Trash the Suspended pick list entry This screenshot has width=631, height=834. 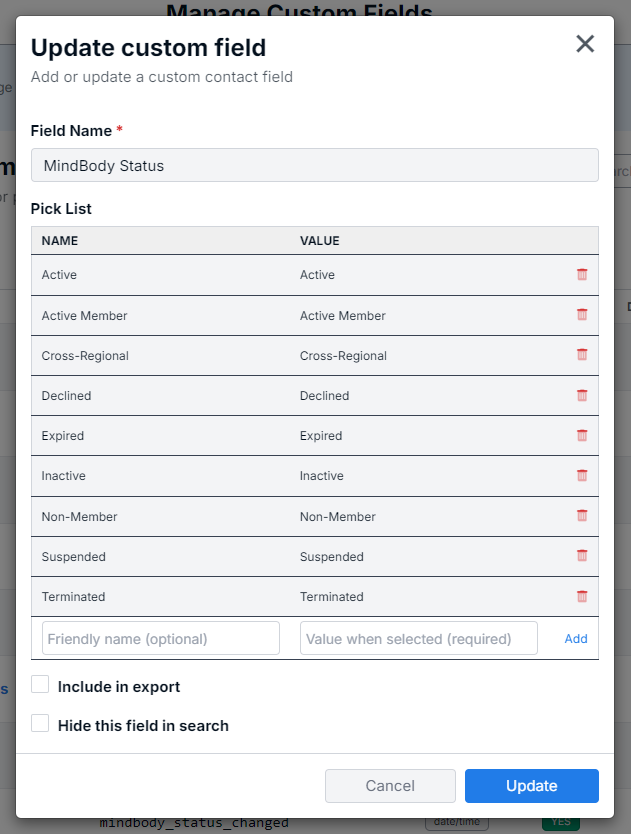[582, 556]
